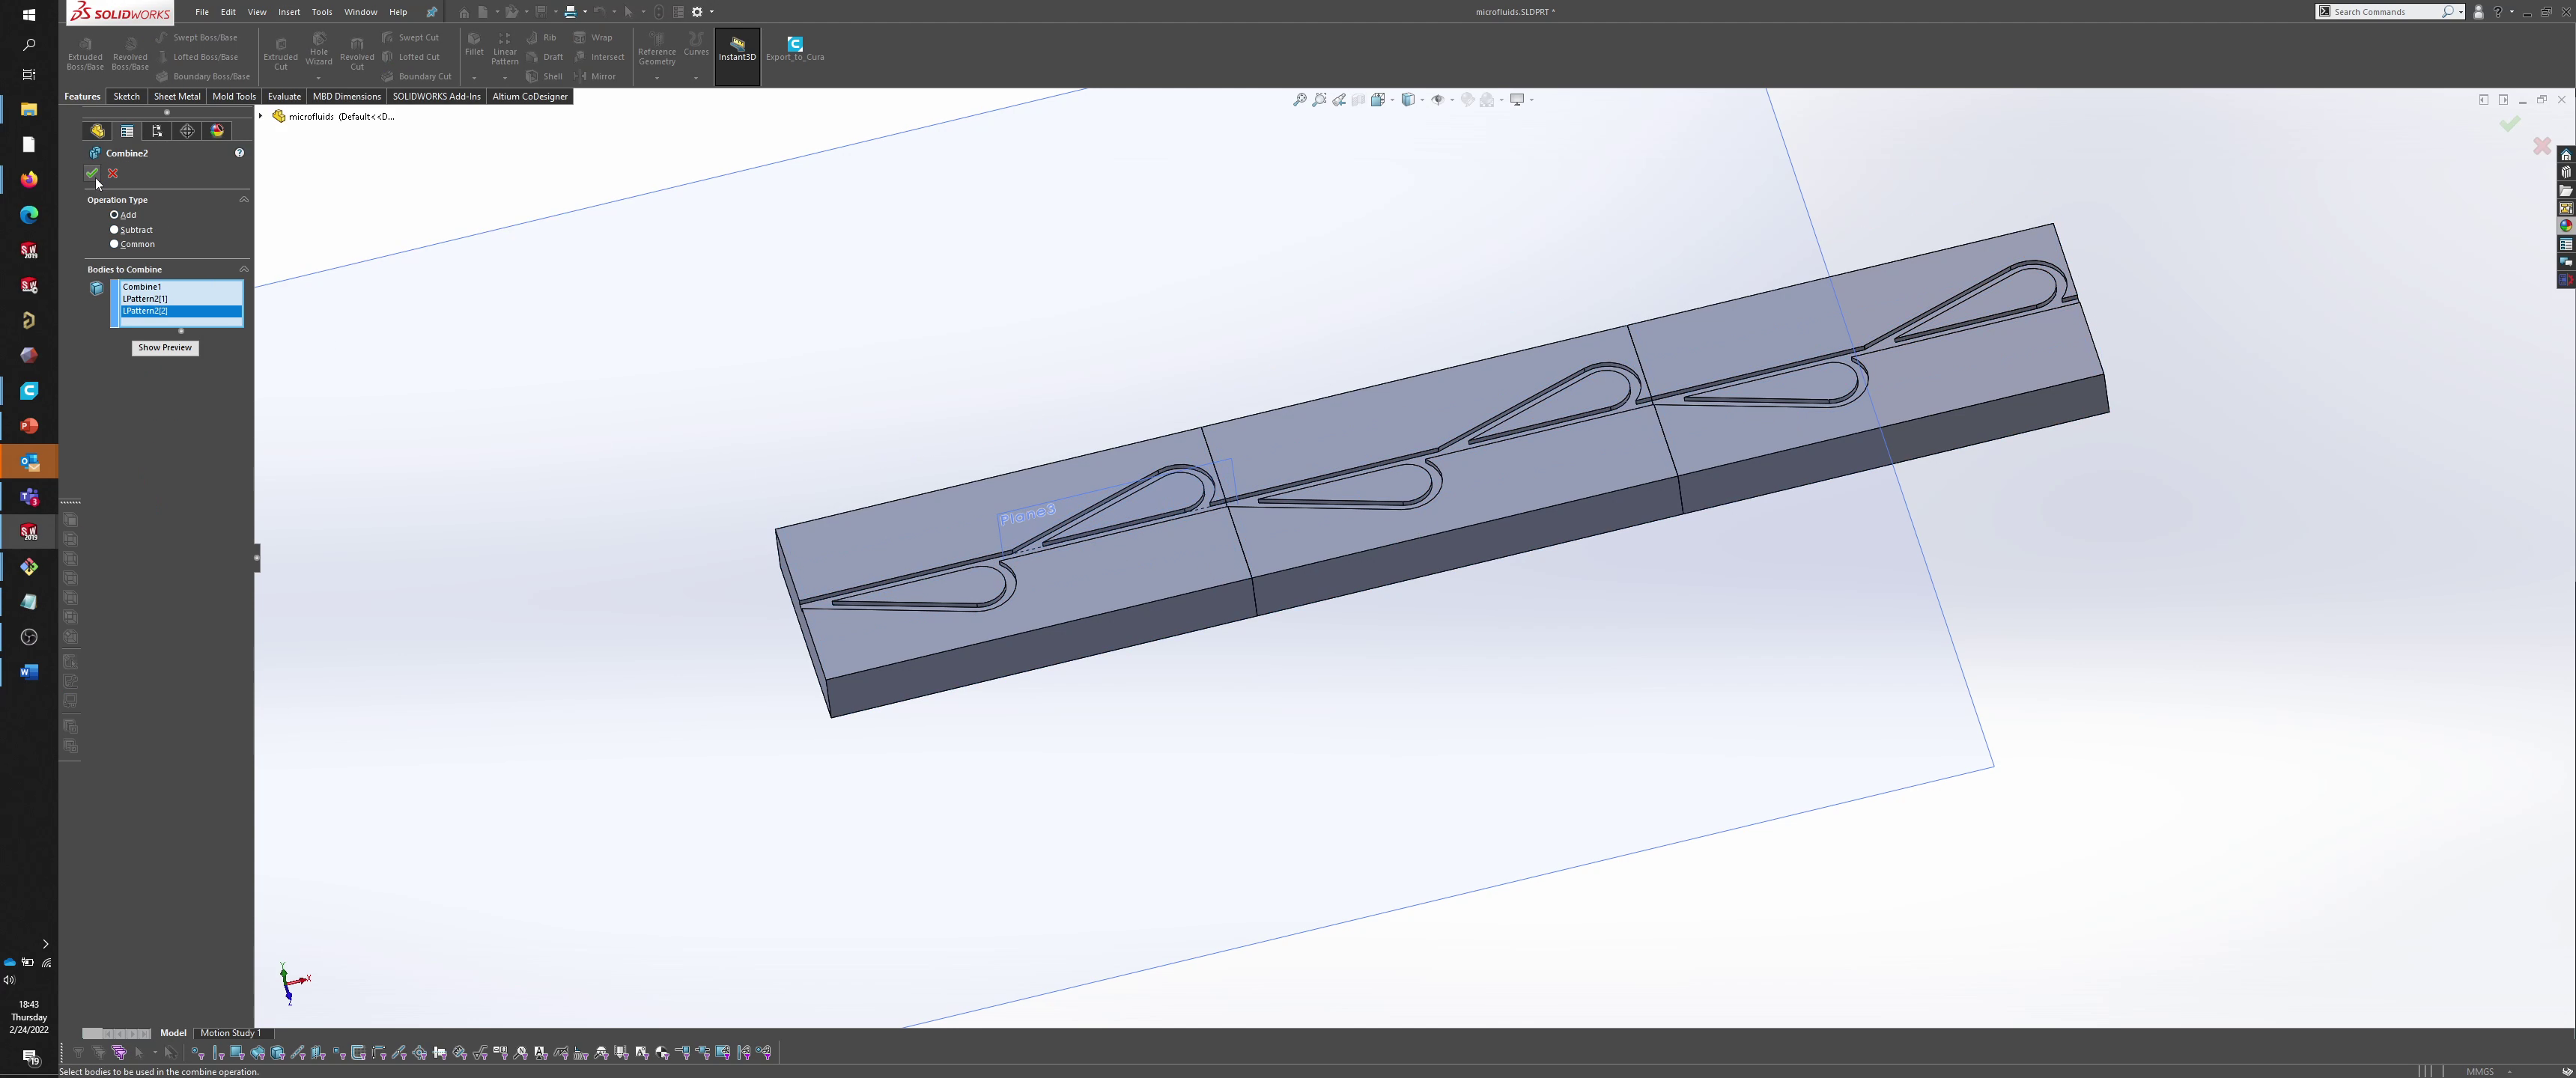Cancel Combine2 with the red X
The height and width of the screenshot is (1078, 2576).
(113, 173)
